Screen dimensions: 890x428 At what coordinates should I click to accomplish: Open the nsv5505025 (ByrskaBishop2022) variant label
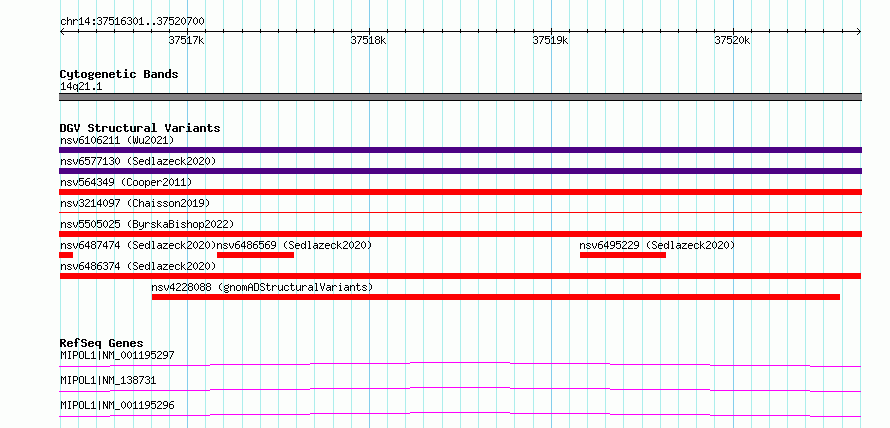tap(147, 224)
